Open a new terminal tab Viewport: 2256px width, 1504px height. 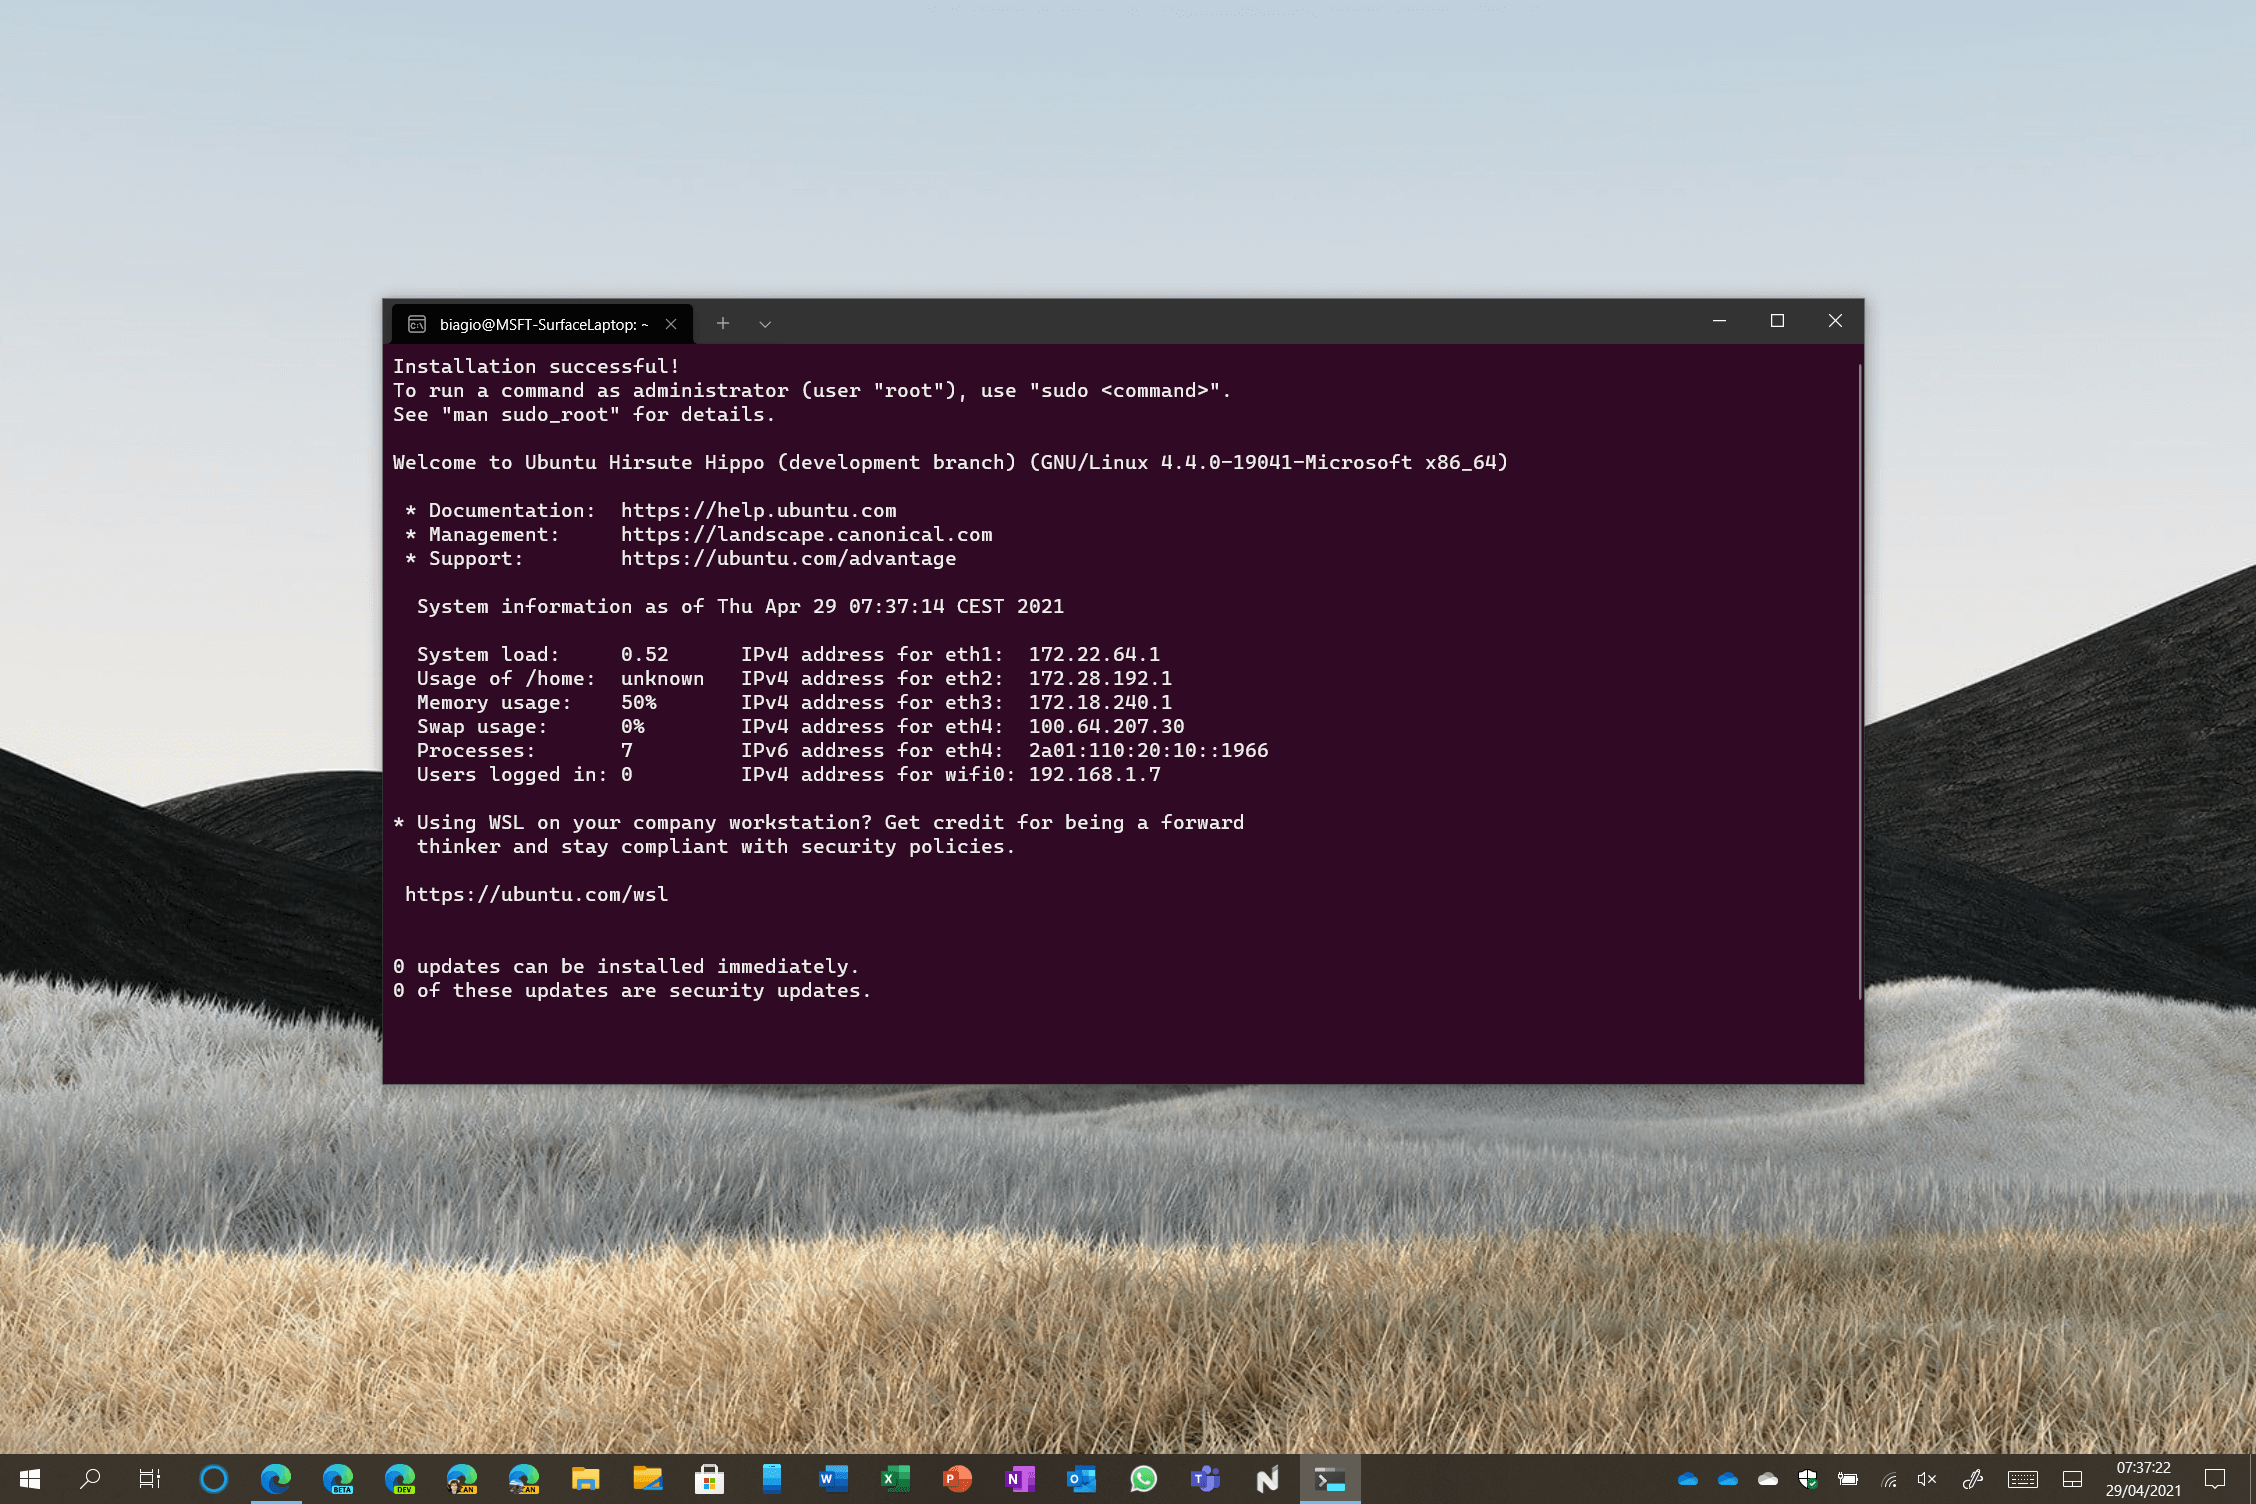point(723,323)
